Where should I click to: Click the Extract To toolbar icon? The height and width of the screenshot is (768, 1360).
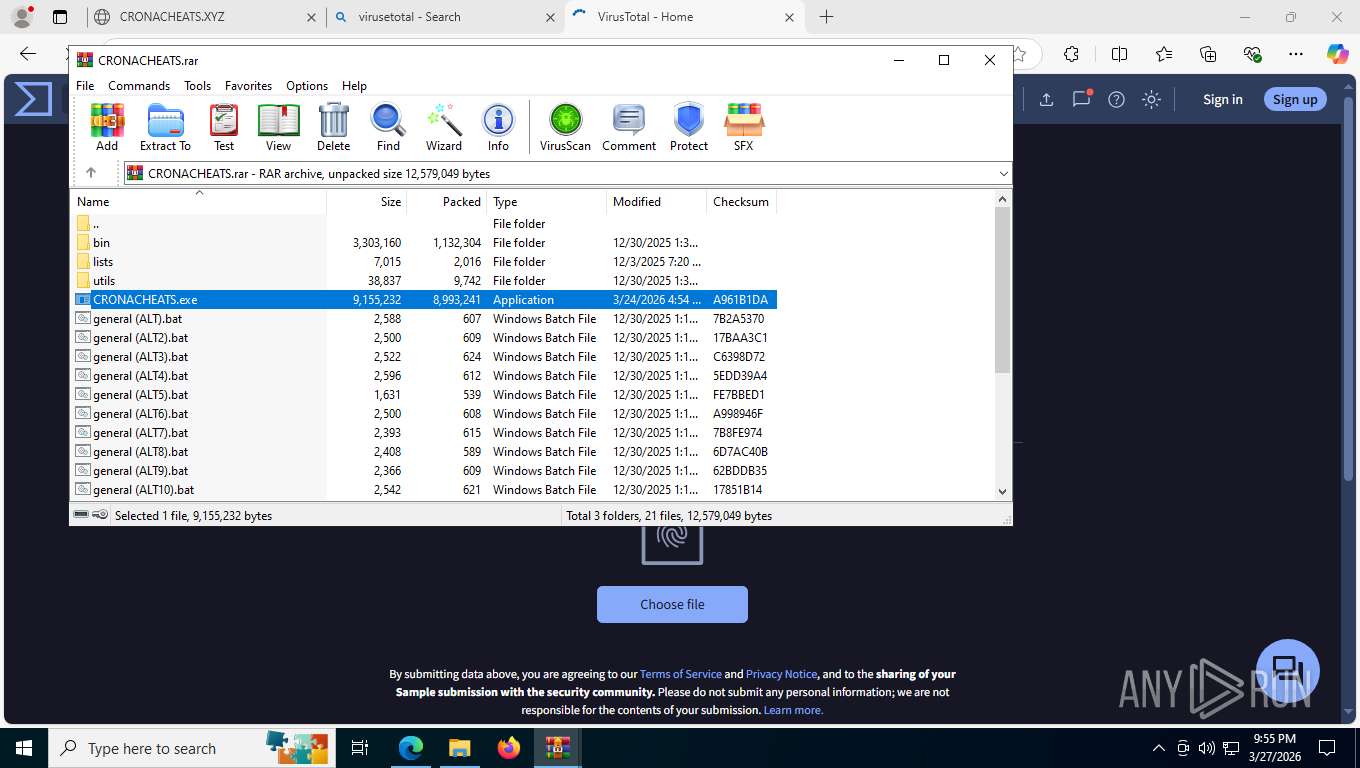(165, 127)
